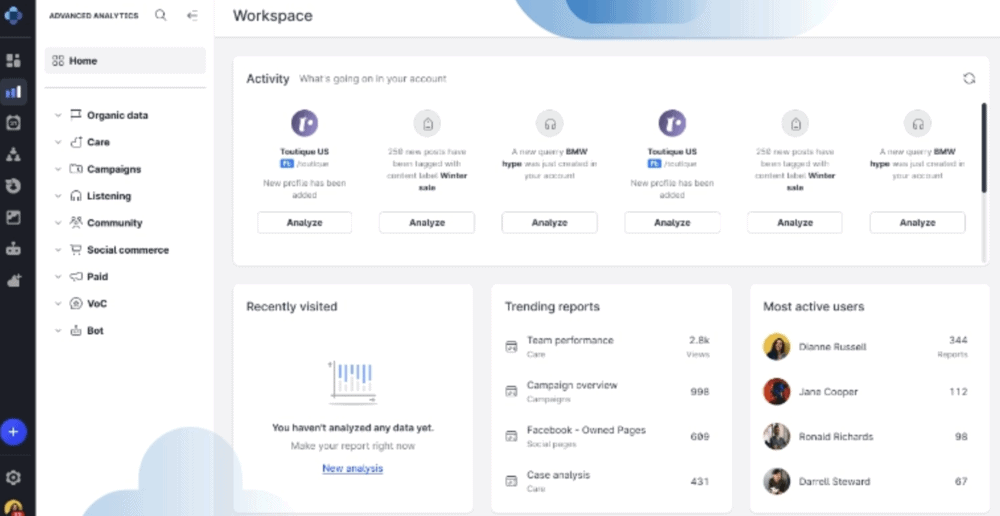
Task: Click Analyze under second Toutique US card
Action: (672, 223)
